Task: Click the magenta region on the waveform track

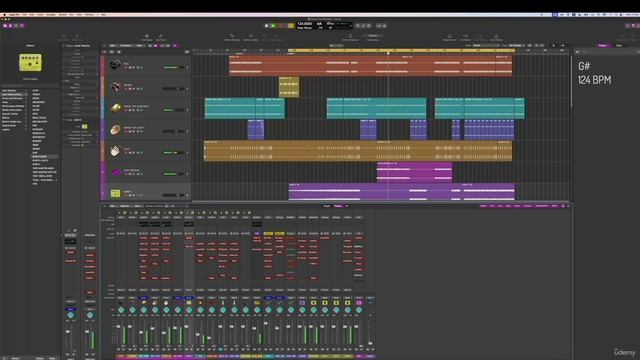Action: [414, 171]
